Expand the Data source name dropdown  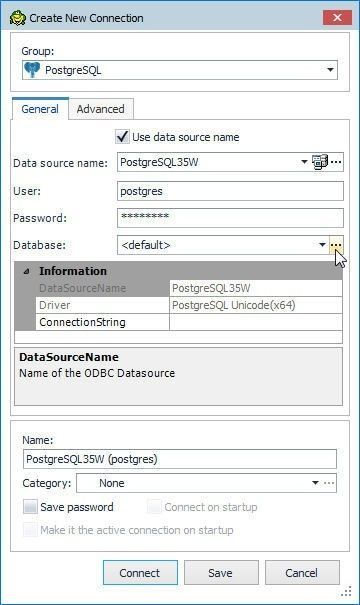click(304, 162)
